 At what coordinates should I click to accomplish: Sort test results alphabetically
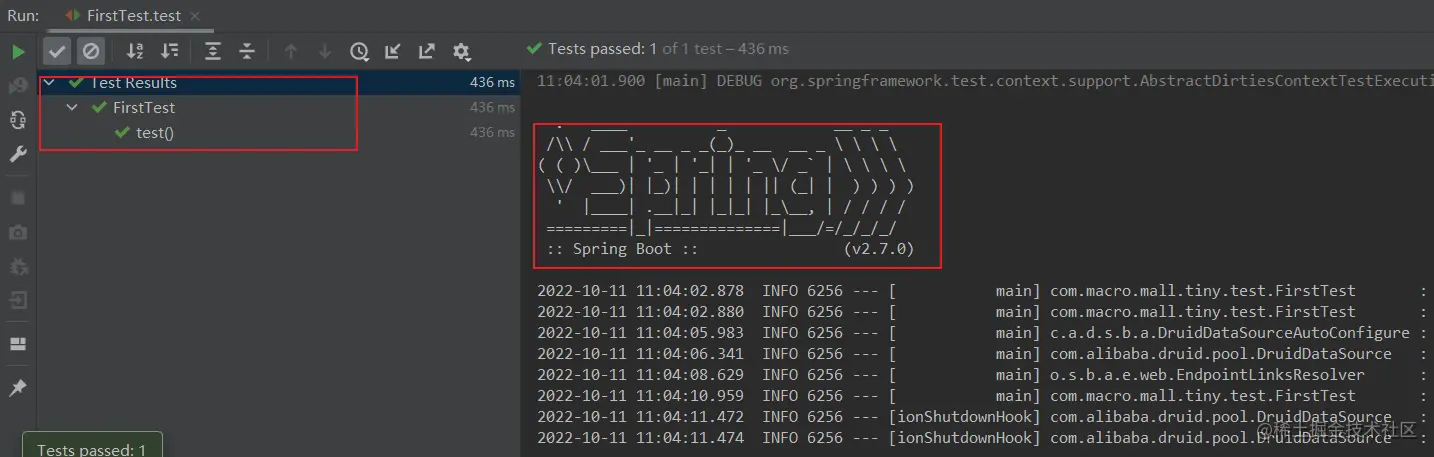pos(135,51)
